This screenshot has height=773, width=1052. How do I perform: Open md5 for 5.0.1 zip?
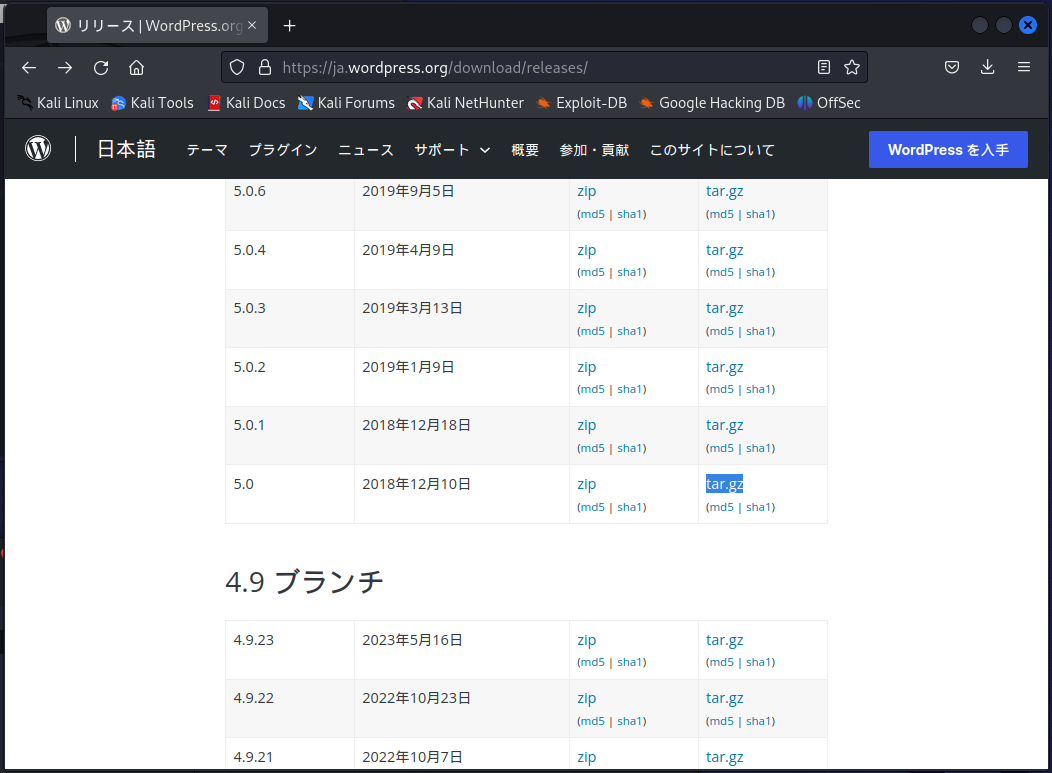[x=592, y=448]
